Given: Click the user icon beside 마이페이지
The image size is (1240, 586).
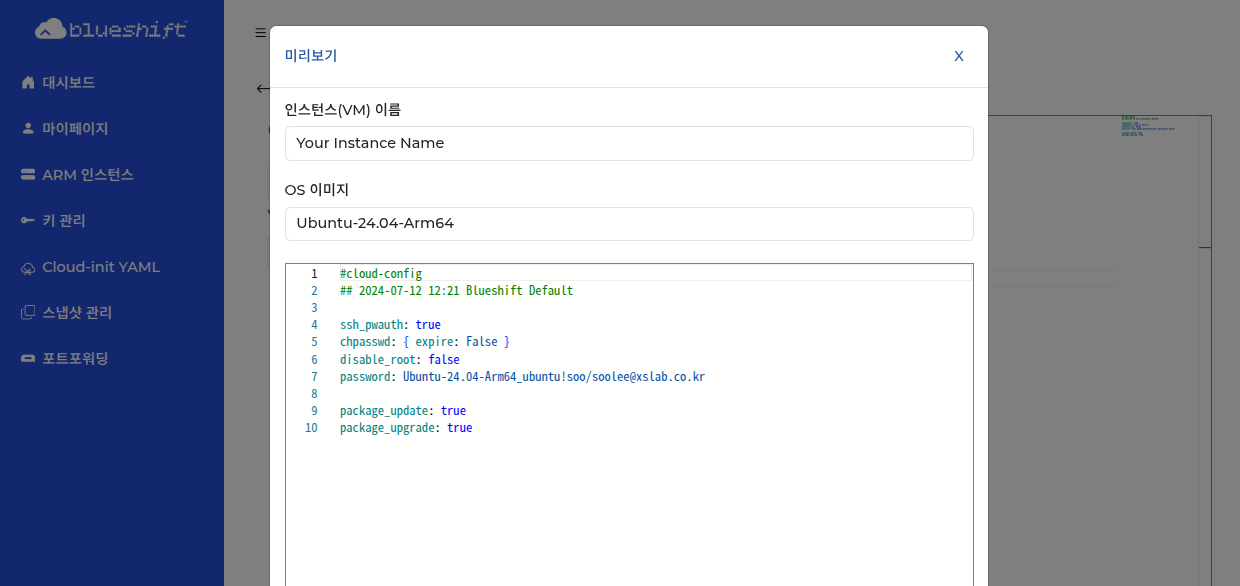Looking at the screenshot, I should 28,129.
